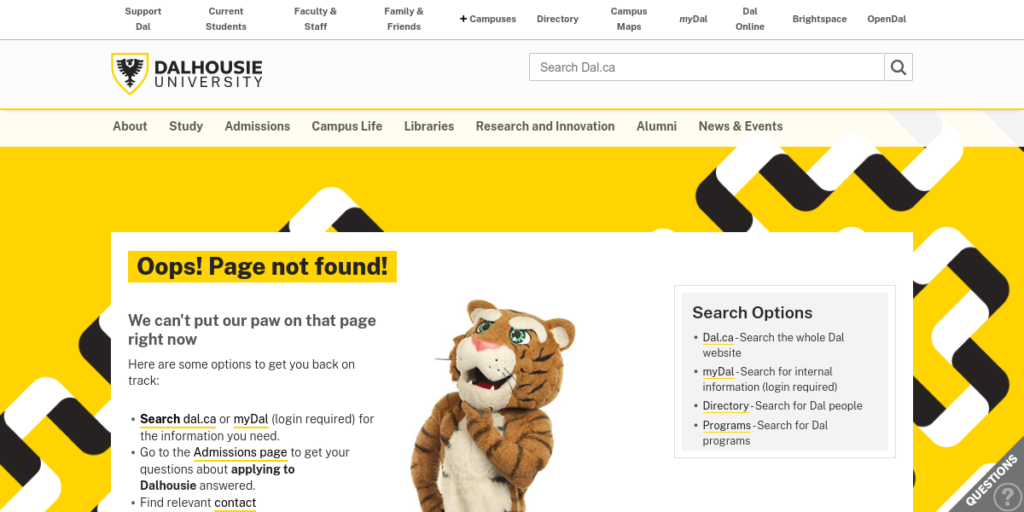Open Admissions in main navigation
1024x512 pixels.
[257, 127]
